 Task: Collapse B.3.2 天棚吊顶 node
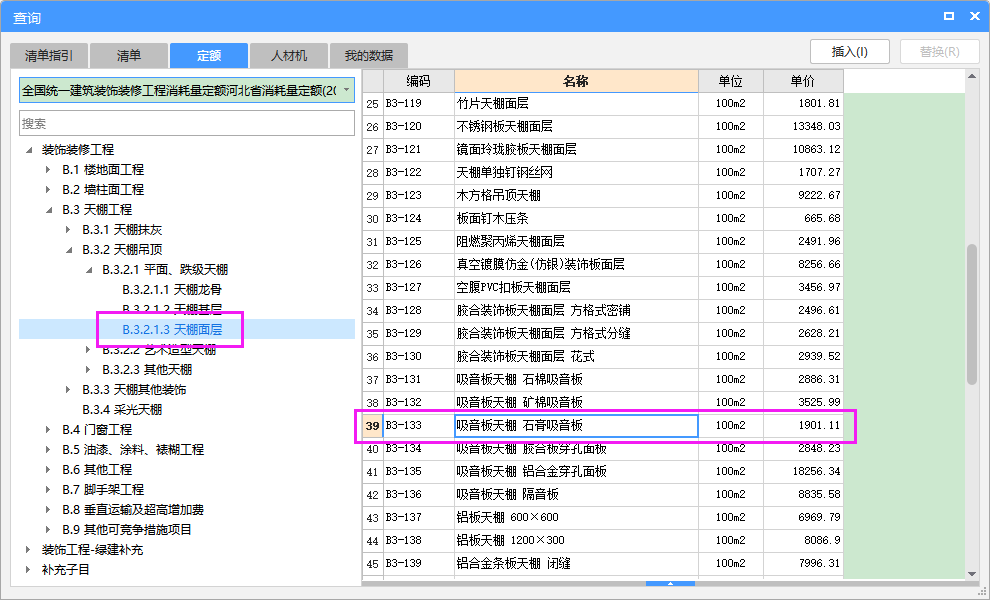(69, 250)
